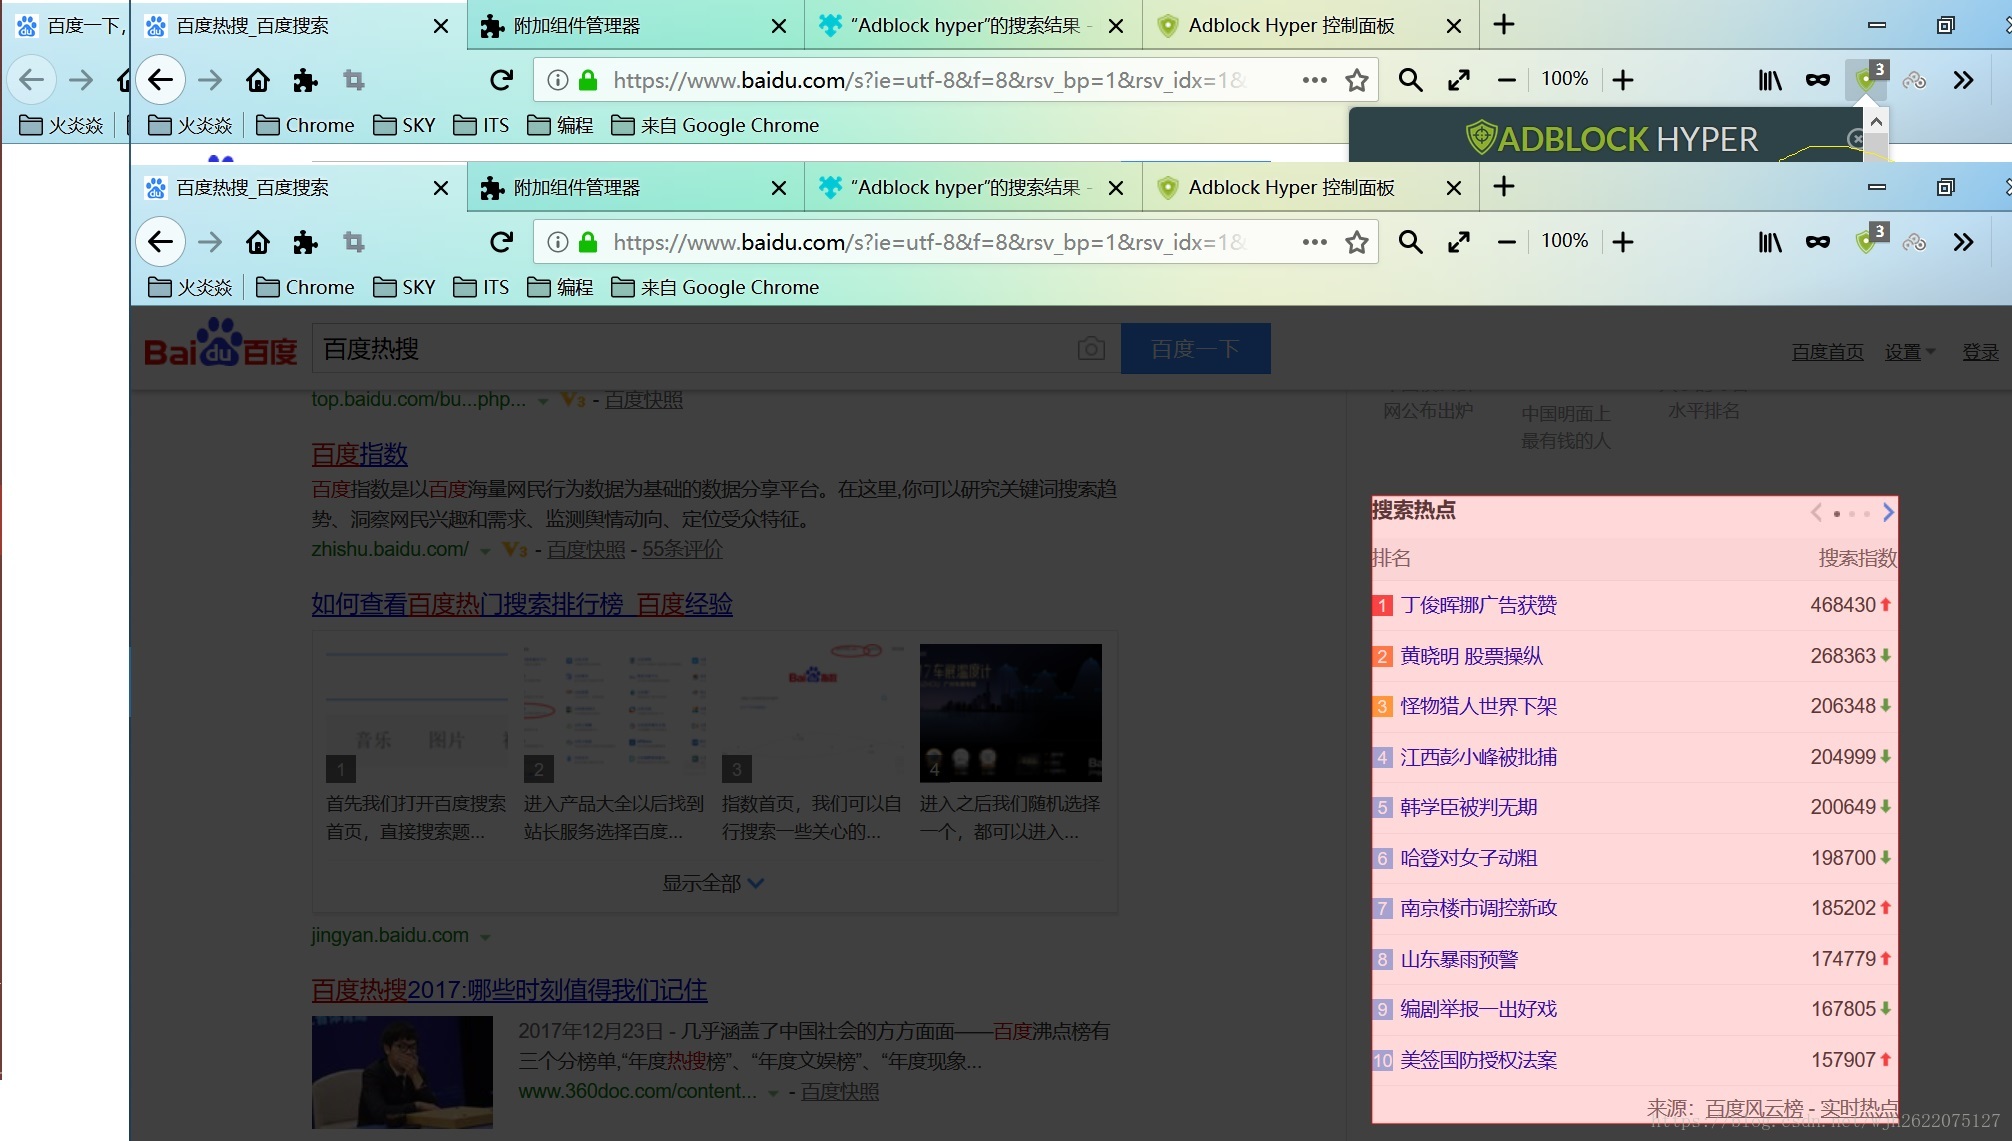Open dropdown arrow beside jingyan.baidu.com

click(x=485, y=937)
